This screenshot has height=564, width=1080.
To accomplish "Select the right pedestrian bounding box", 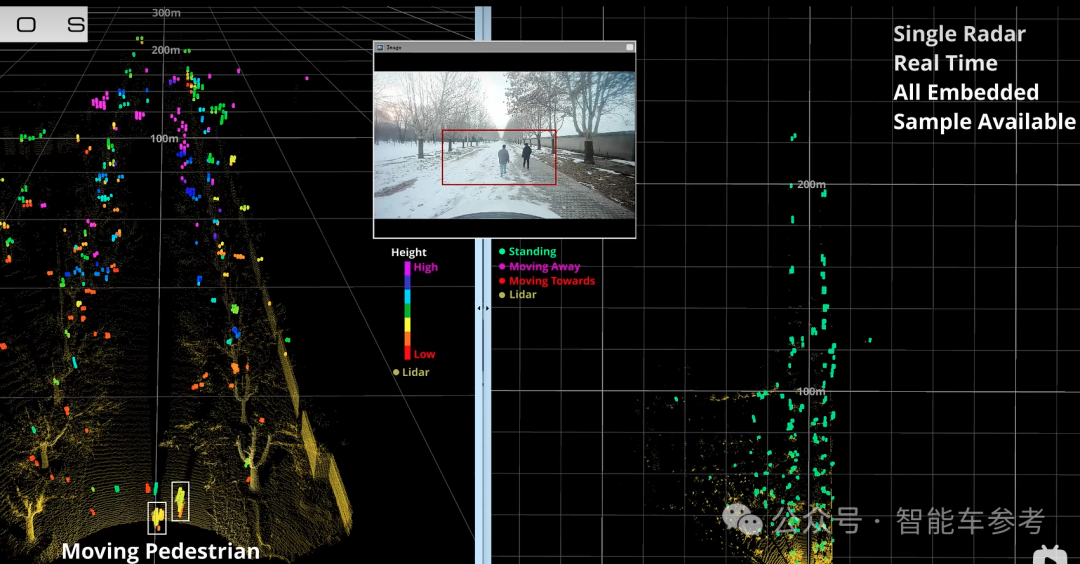I will 180,501.
